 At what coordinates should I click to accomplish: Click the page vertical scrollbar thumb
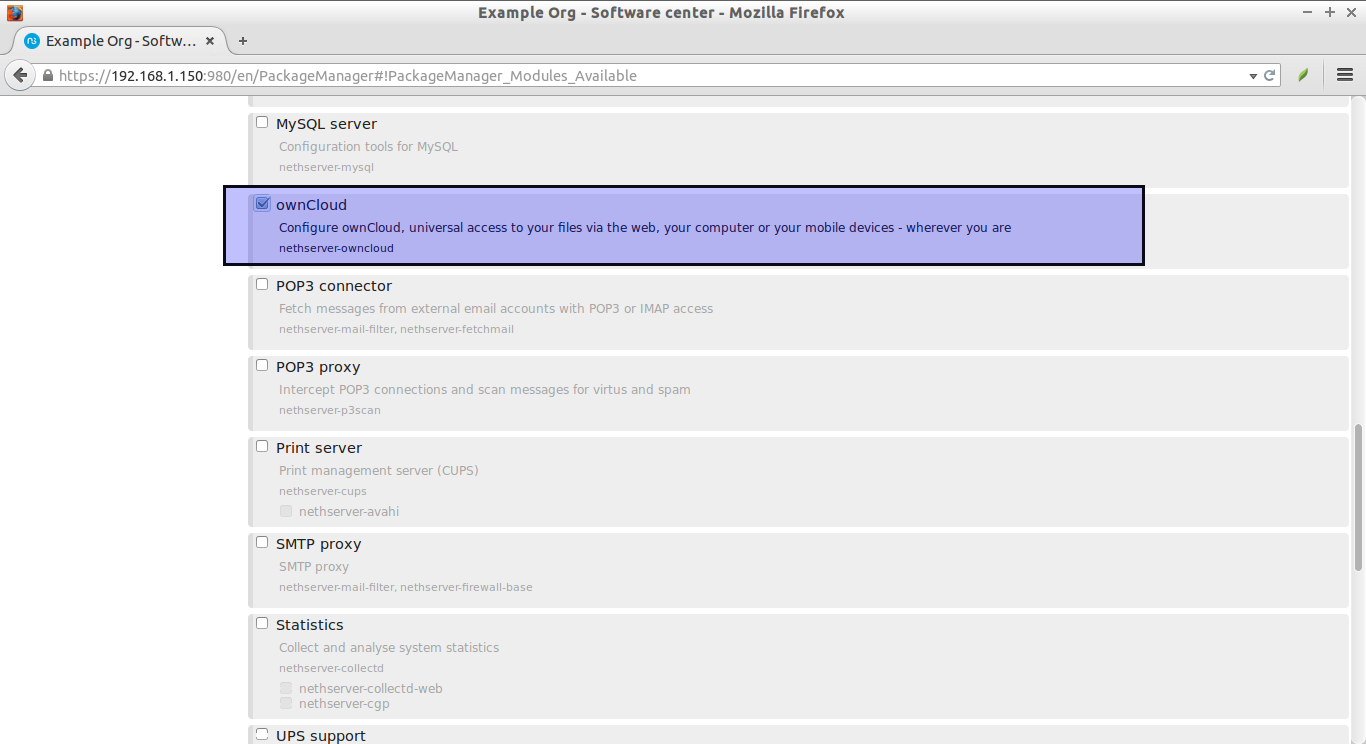(1358, 497)
